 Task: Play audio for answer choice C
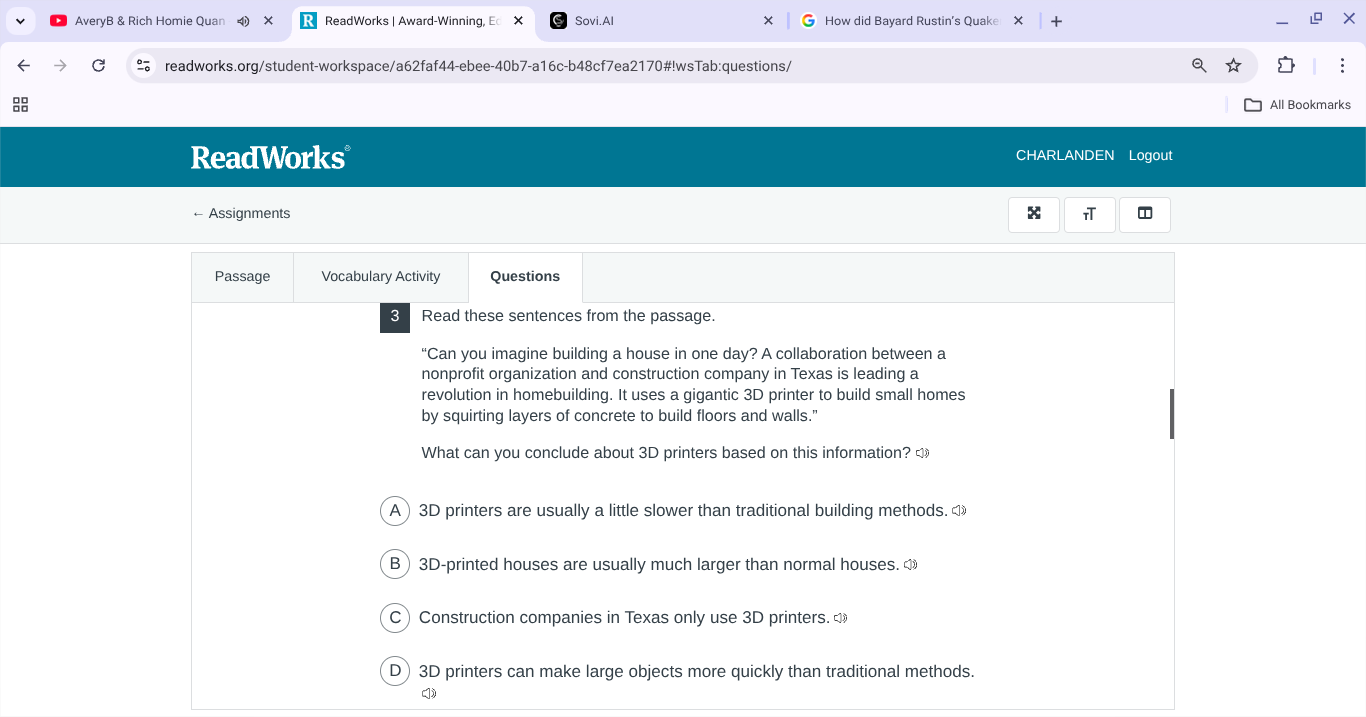tap(840, 618)
